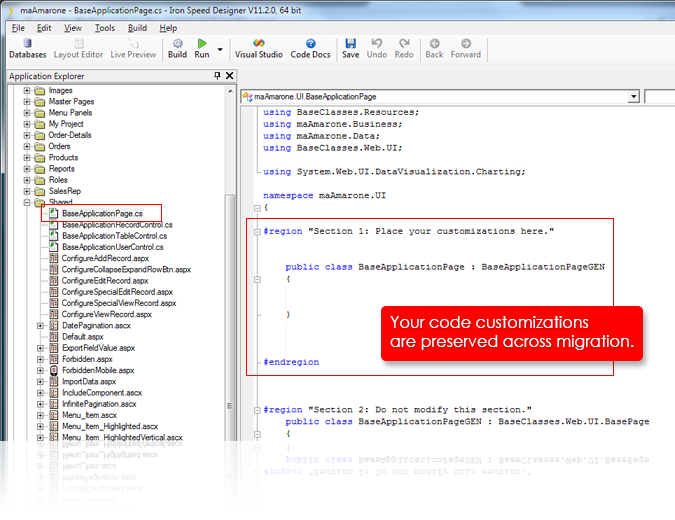675x520 pixels.
Task: Open ConfigureSpecialViewRecord.aspx
Action: tap(119, 303)
